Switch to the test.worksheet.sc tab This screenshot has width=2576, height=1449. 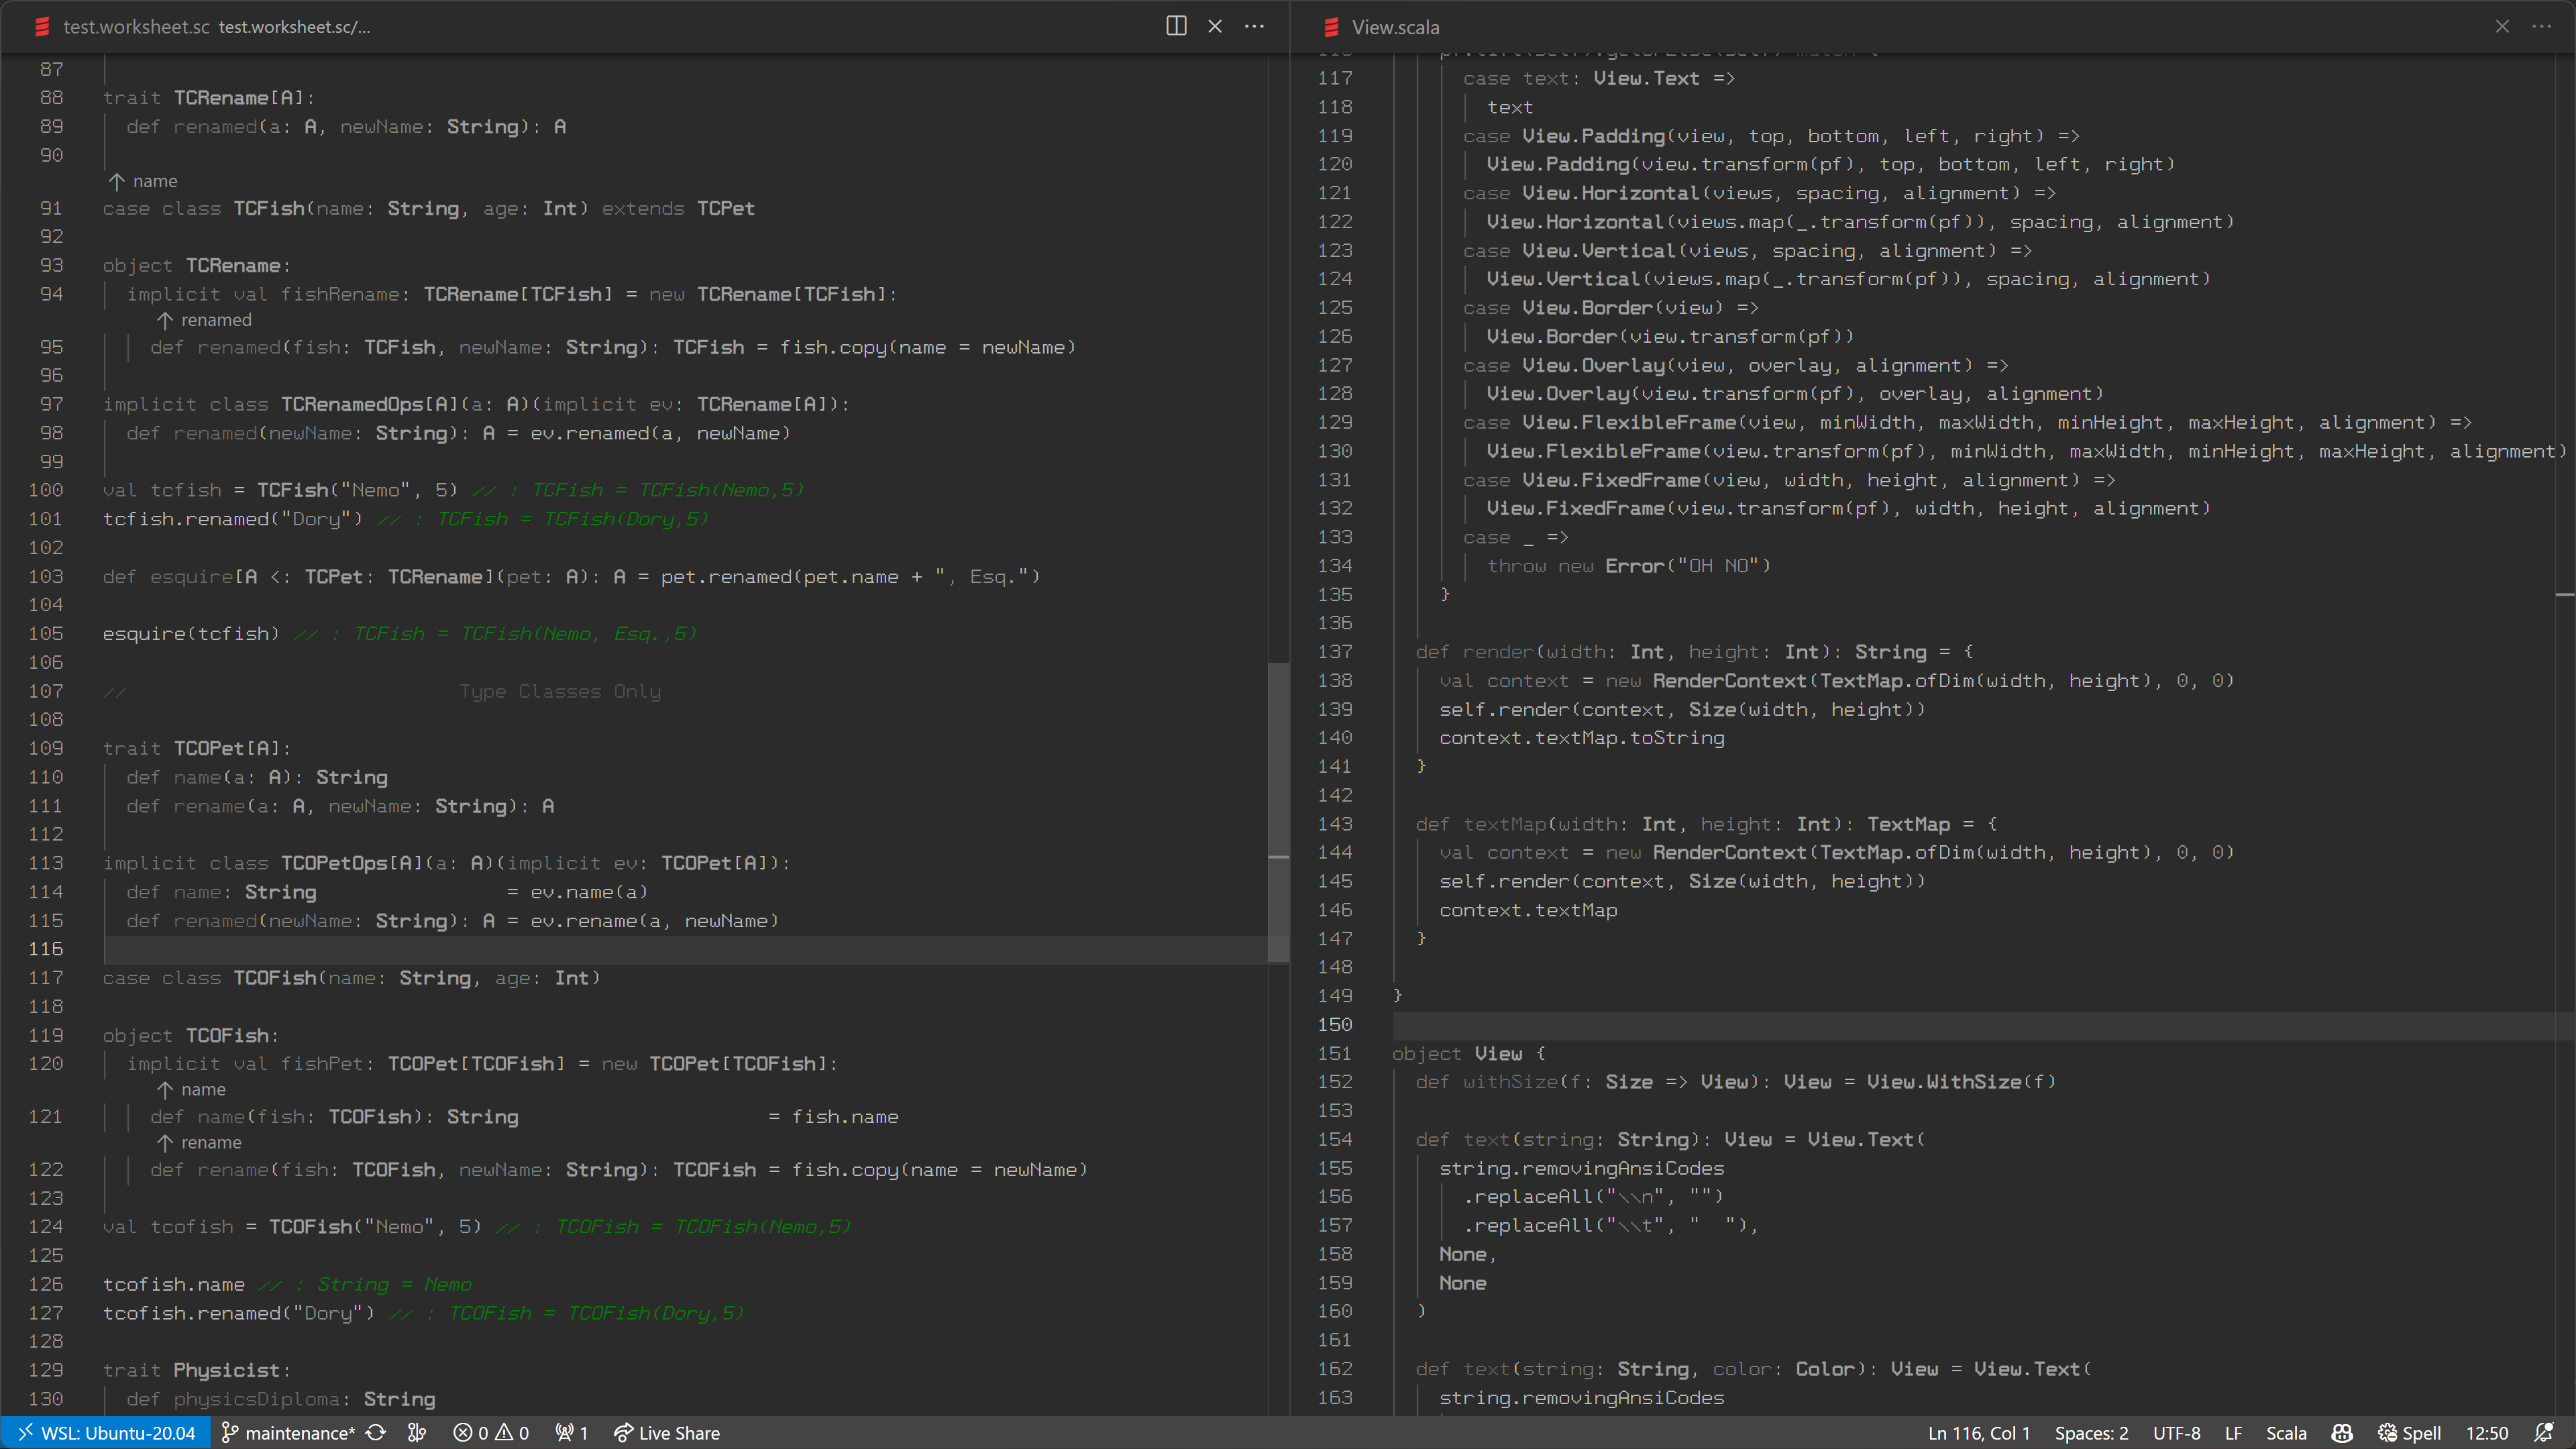coord(136,27)
